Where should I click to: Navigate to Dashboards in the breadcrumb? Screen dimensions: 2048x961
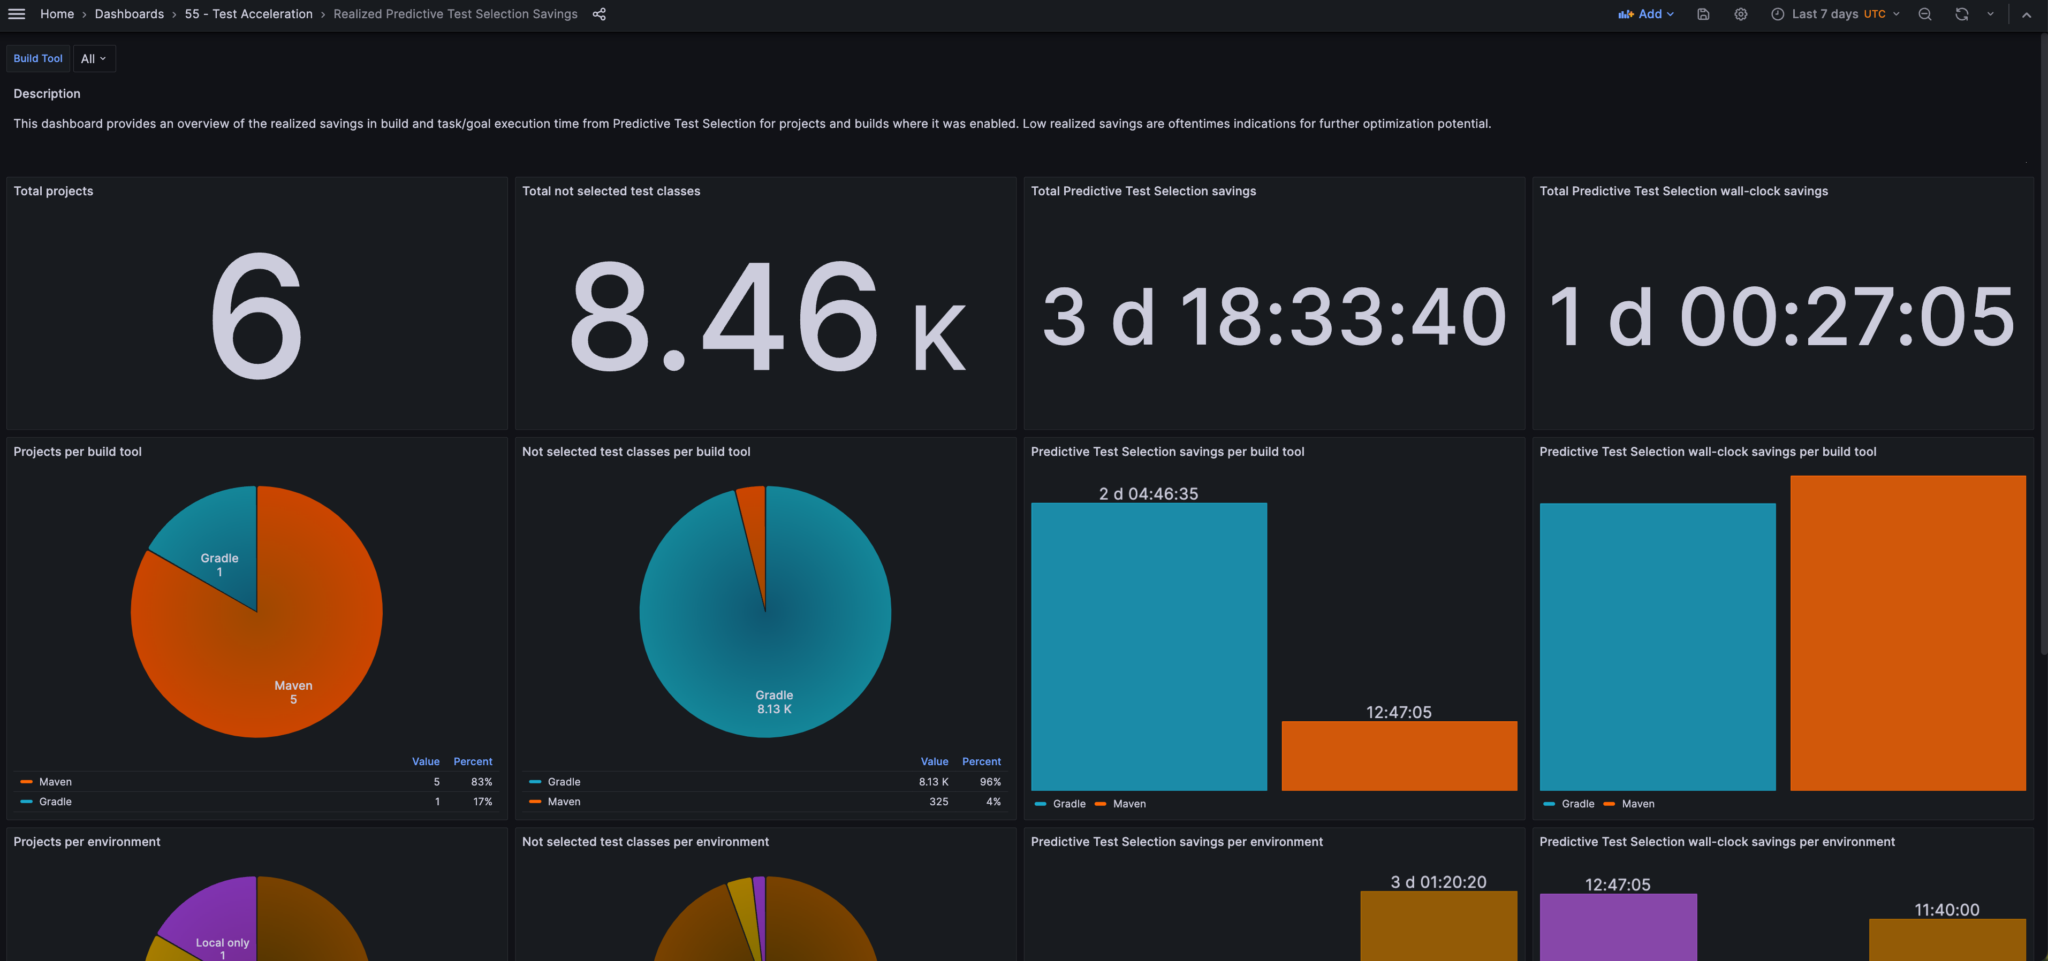click(x=129, y=14)
